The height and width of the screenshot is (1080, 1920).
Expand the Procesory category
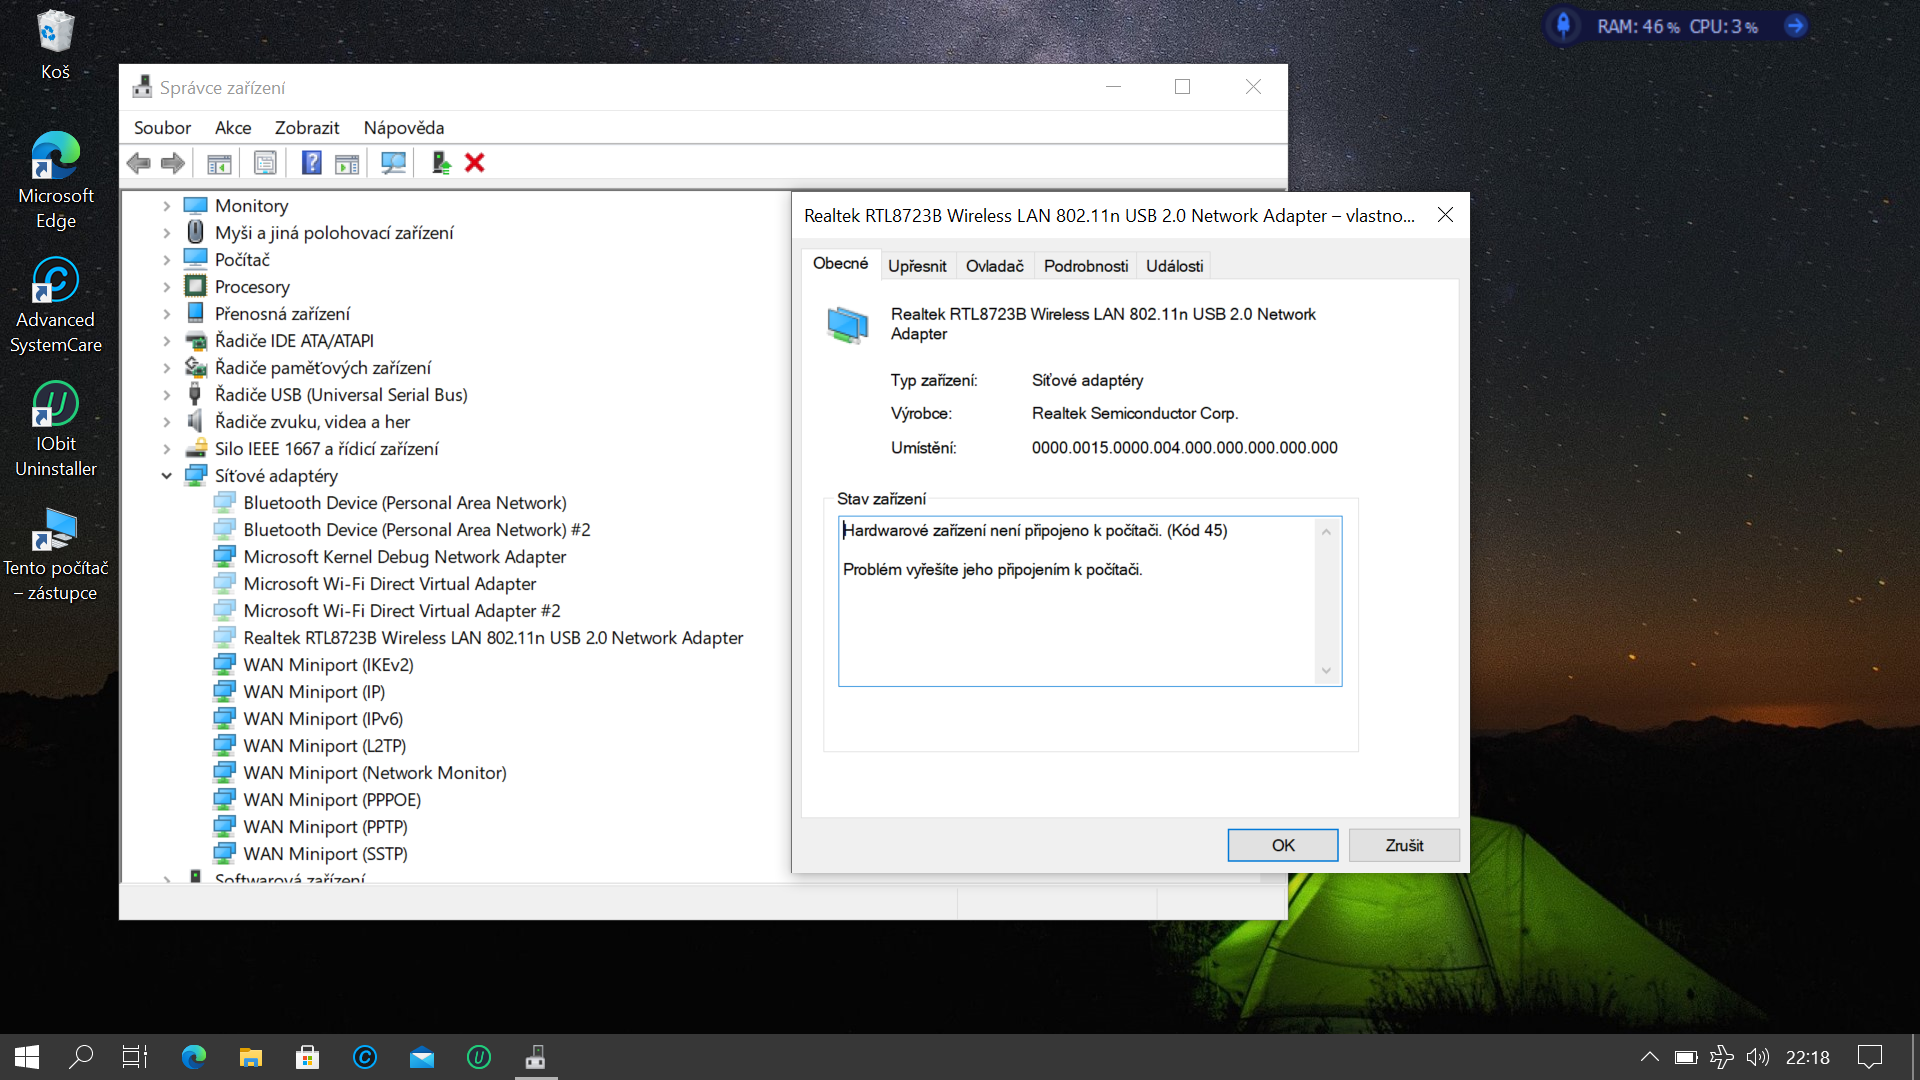point(167,287)
